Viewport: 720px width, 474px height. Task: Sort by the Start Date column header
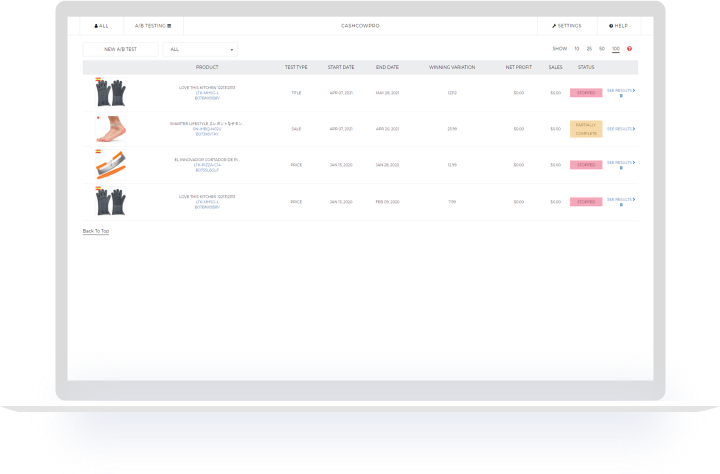pyautogui.click(x=341, y=67)
